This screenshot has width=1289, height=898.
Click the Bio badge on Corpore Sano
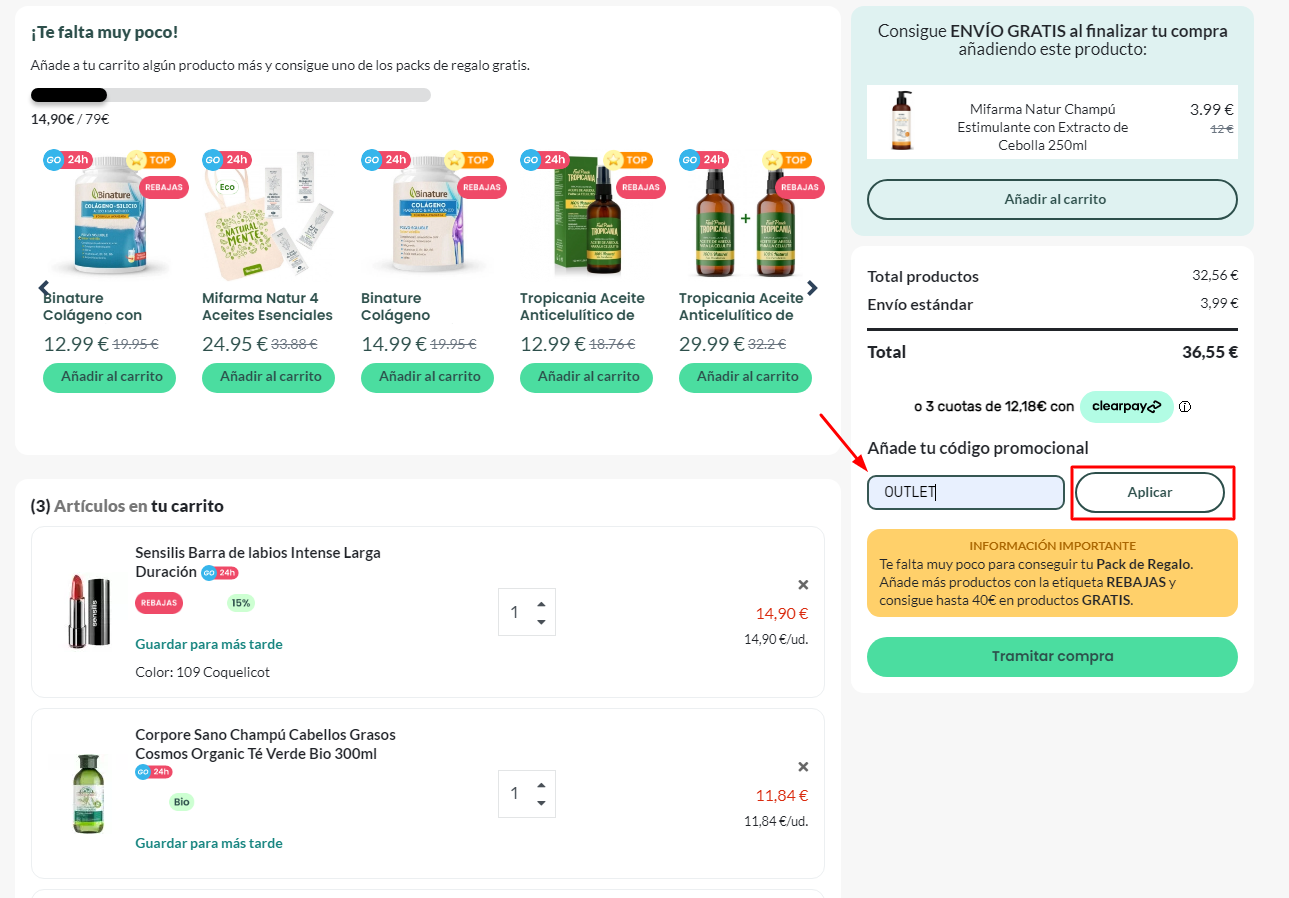[181, 802]
